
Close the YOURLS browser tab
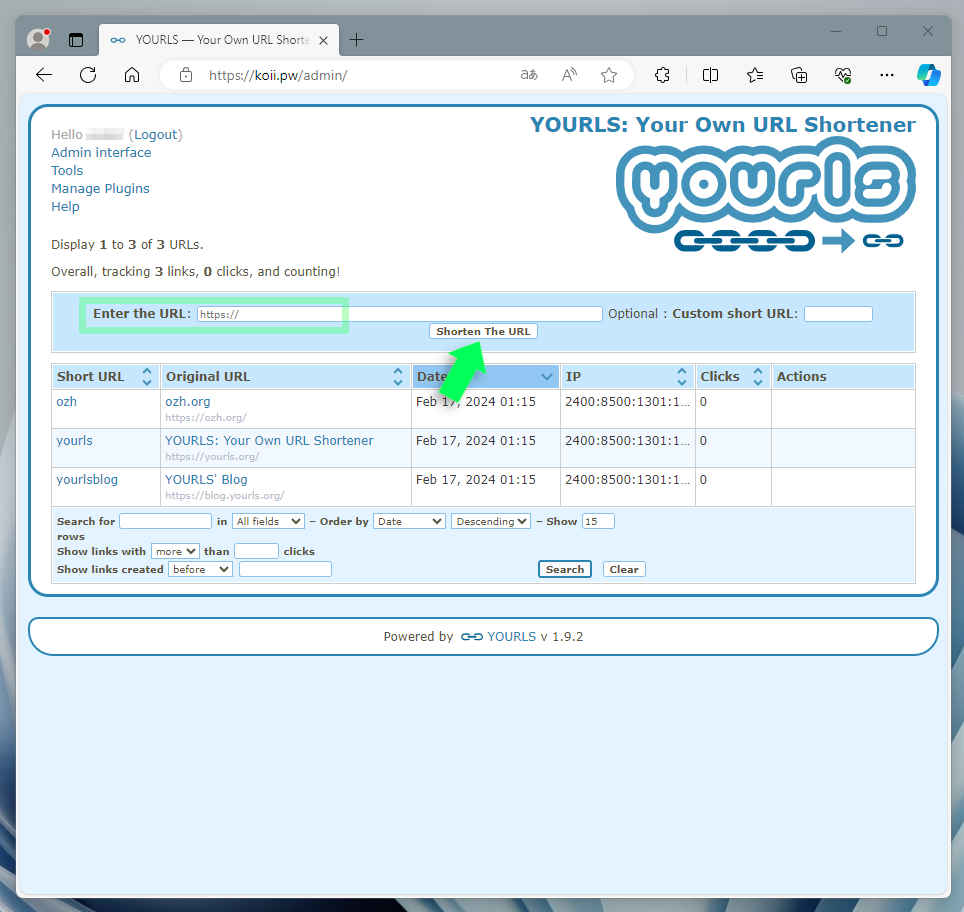323,40
